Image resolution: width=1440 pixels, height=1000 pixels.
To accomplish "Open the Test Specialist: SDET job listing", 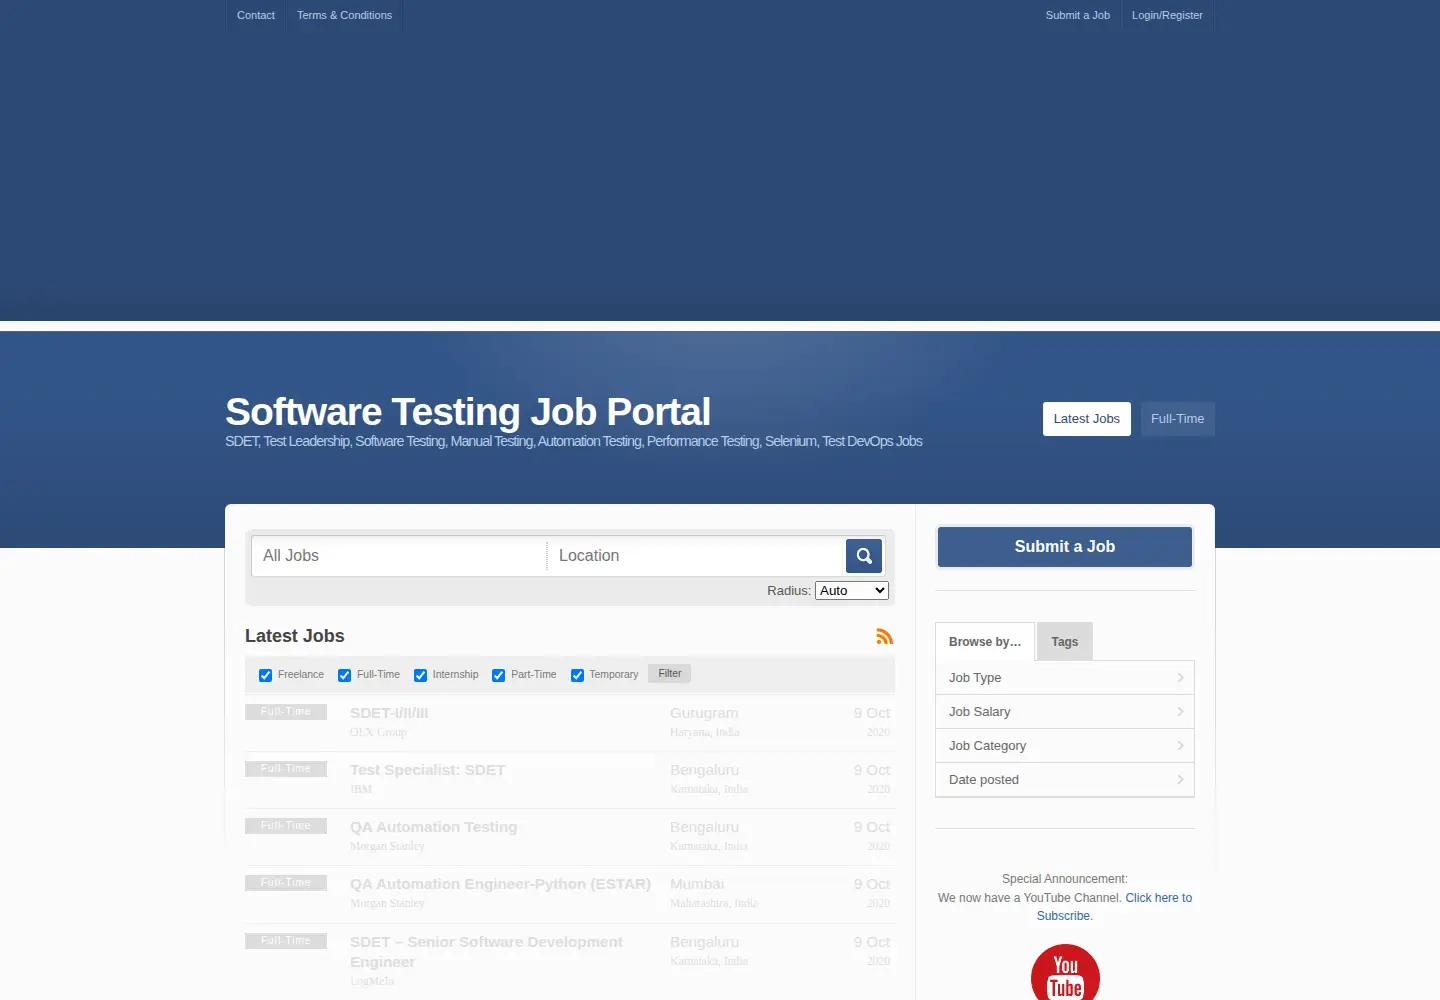I will [x=428, y=770].
